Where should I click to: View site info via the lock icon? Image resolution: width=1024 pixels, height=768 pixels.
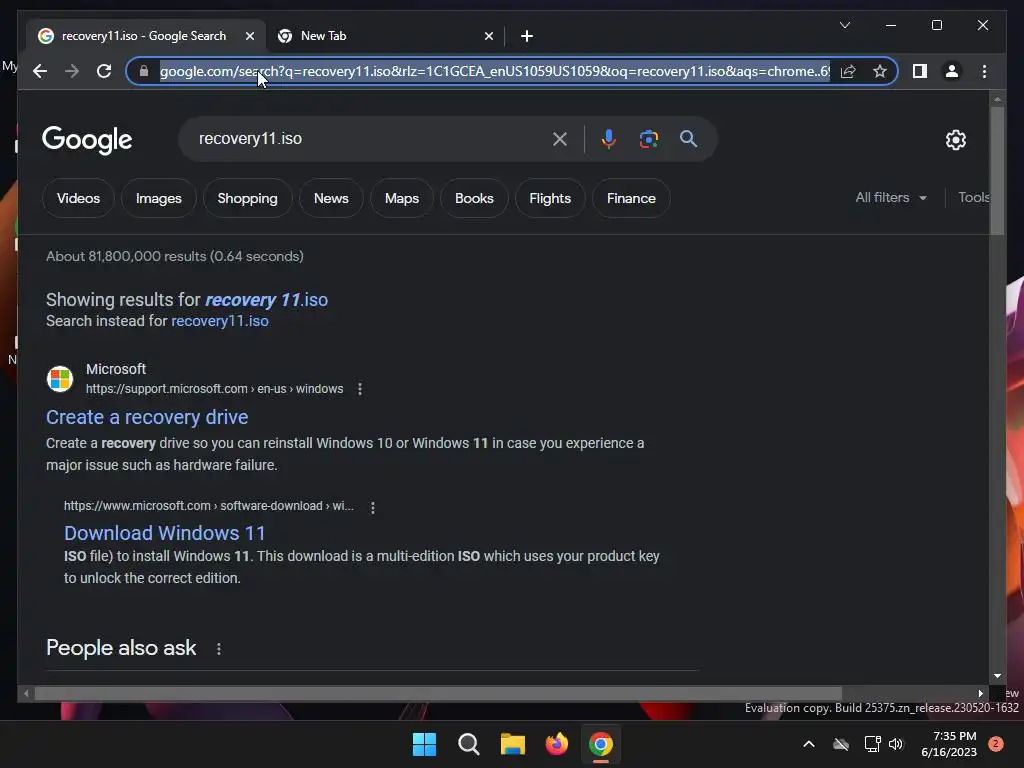click(144, 71)
